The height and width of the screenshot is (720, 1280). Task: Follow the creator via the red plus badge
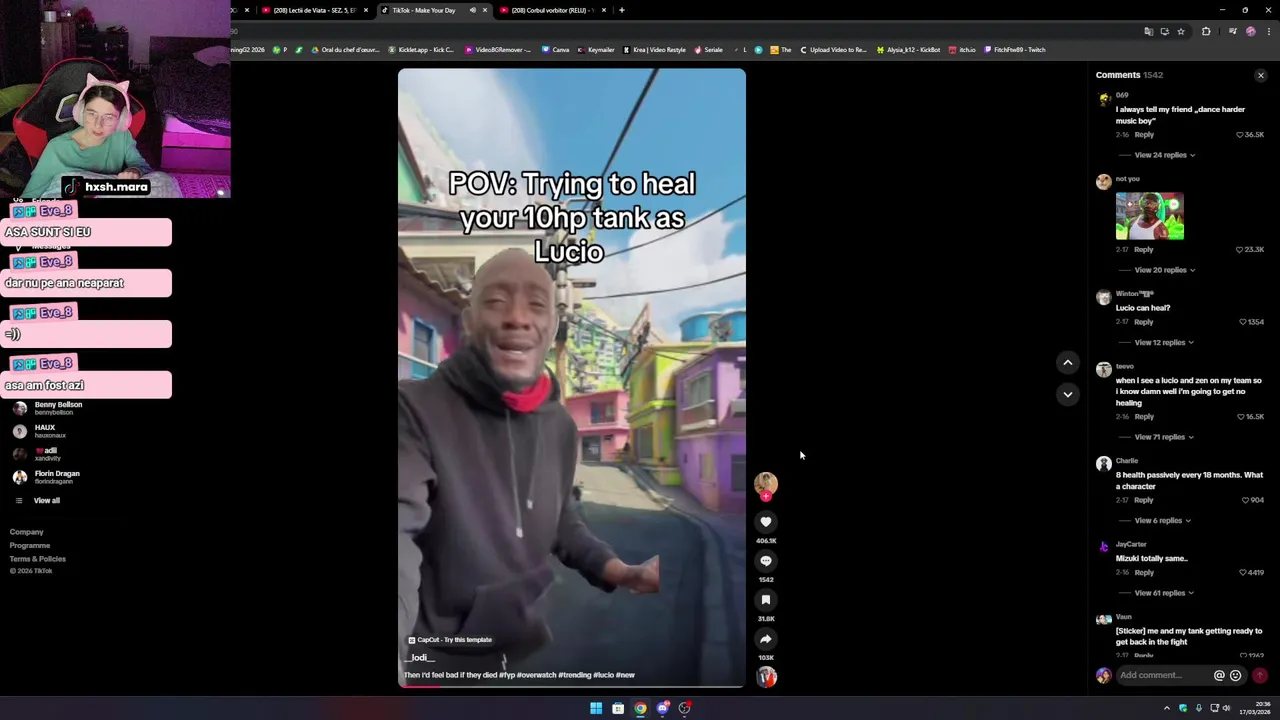pos(766,496)
